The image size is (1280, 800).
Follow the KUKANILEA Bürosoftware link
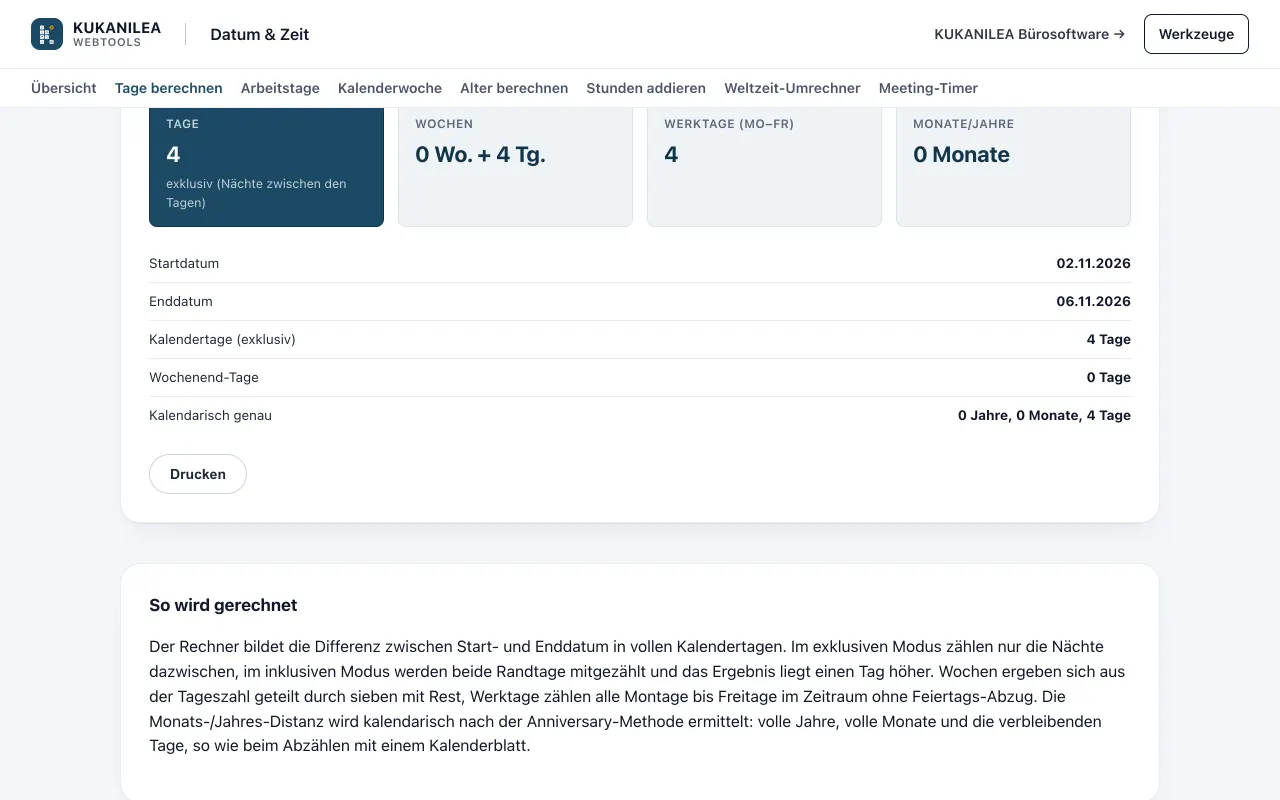pyautogui.click(x=1029, y=34)
